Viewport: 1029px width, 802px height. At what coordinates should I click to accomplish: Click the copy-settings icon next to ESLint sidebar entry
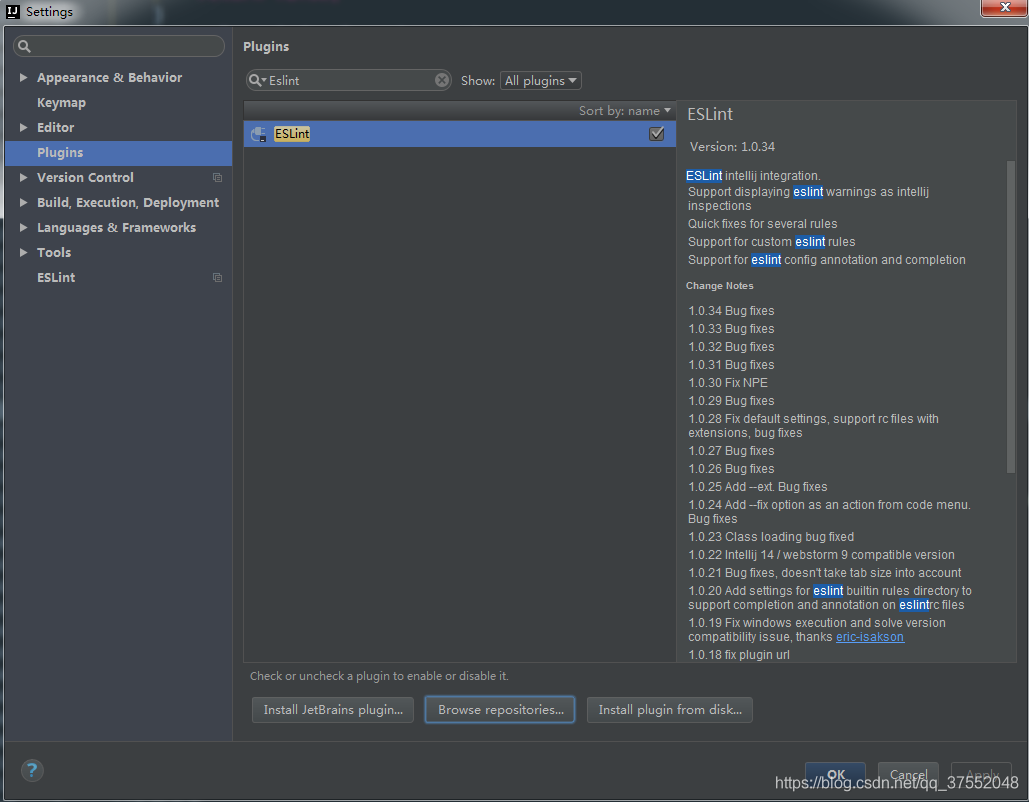[x=217, y=277]
